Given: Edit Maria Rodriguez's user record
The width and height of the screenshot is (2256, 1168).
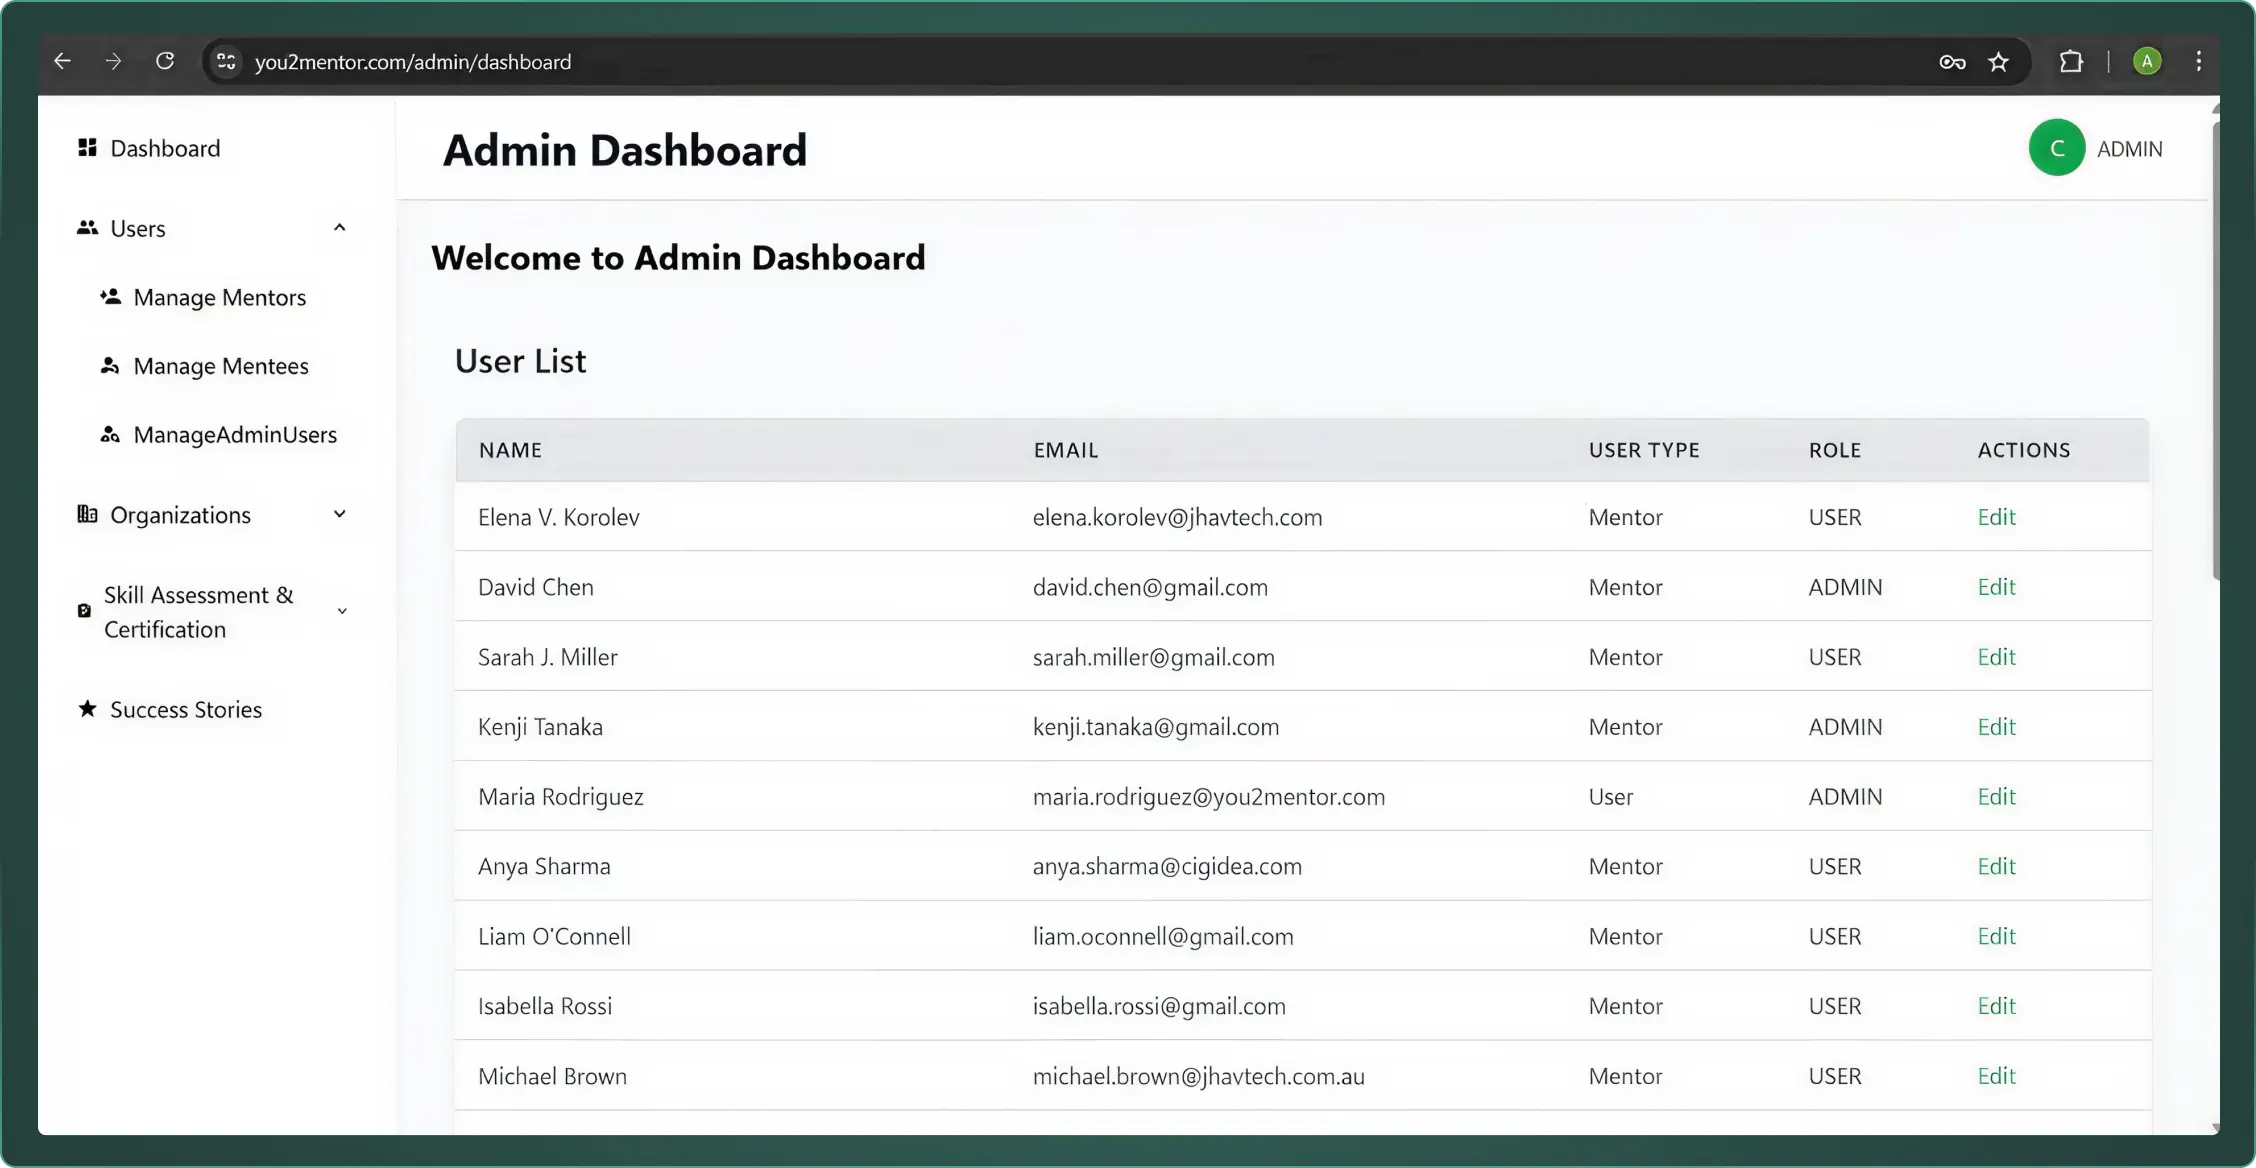Looking at the screenshot, I should (x=1996, y=797).
